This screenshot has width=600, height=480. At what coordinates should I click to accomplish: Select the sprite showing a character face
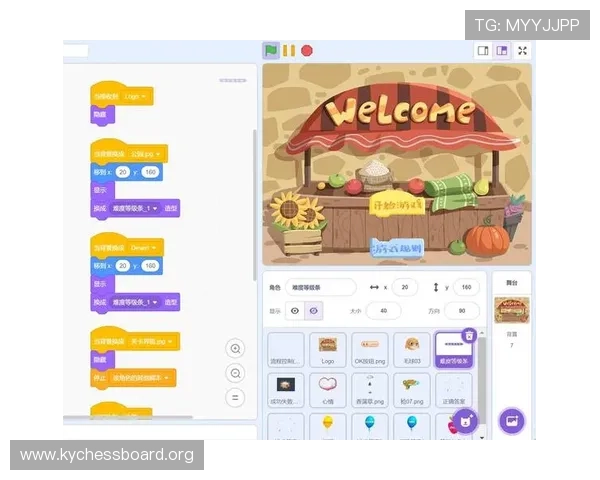click(412, 349)
